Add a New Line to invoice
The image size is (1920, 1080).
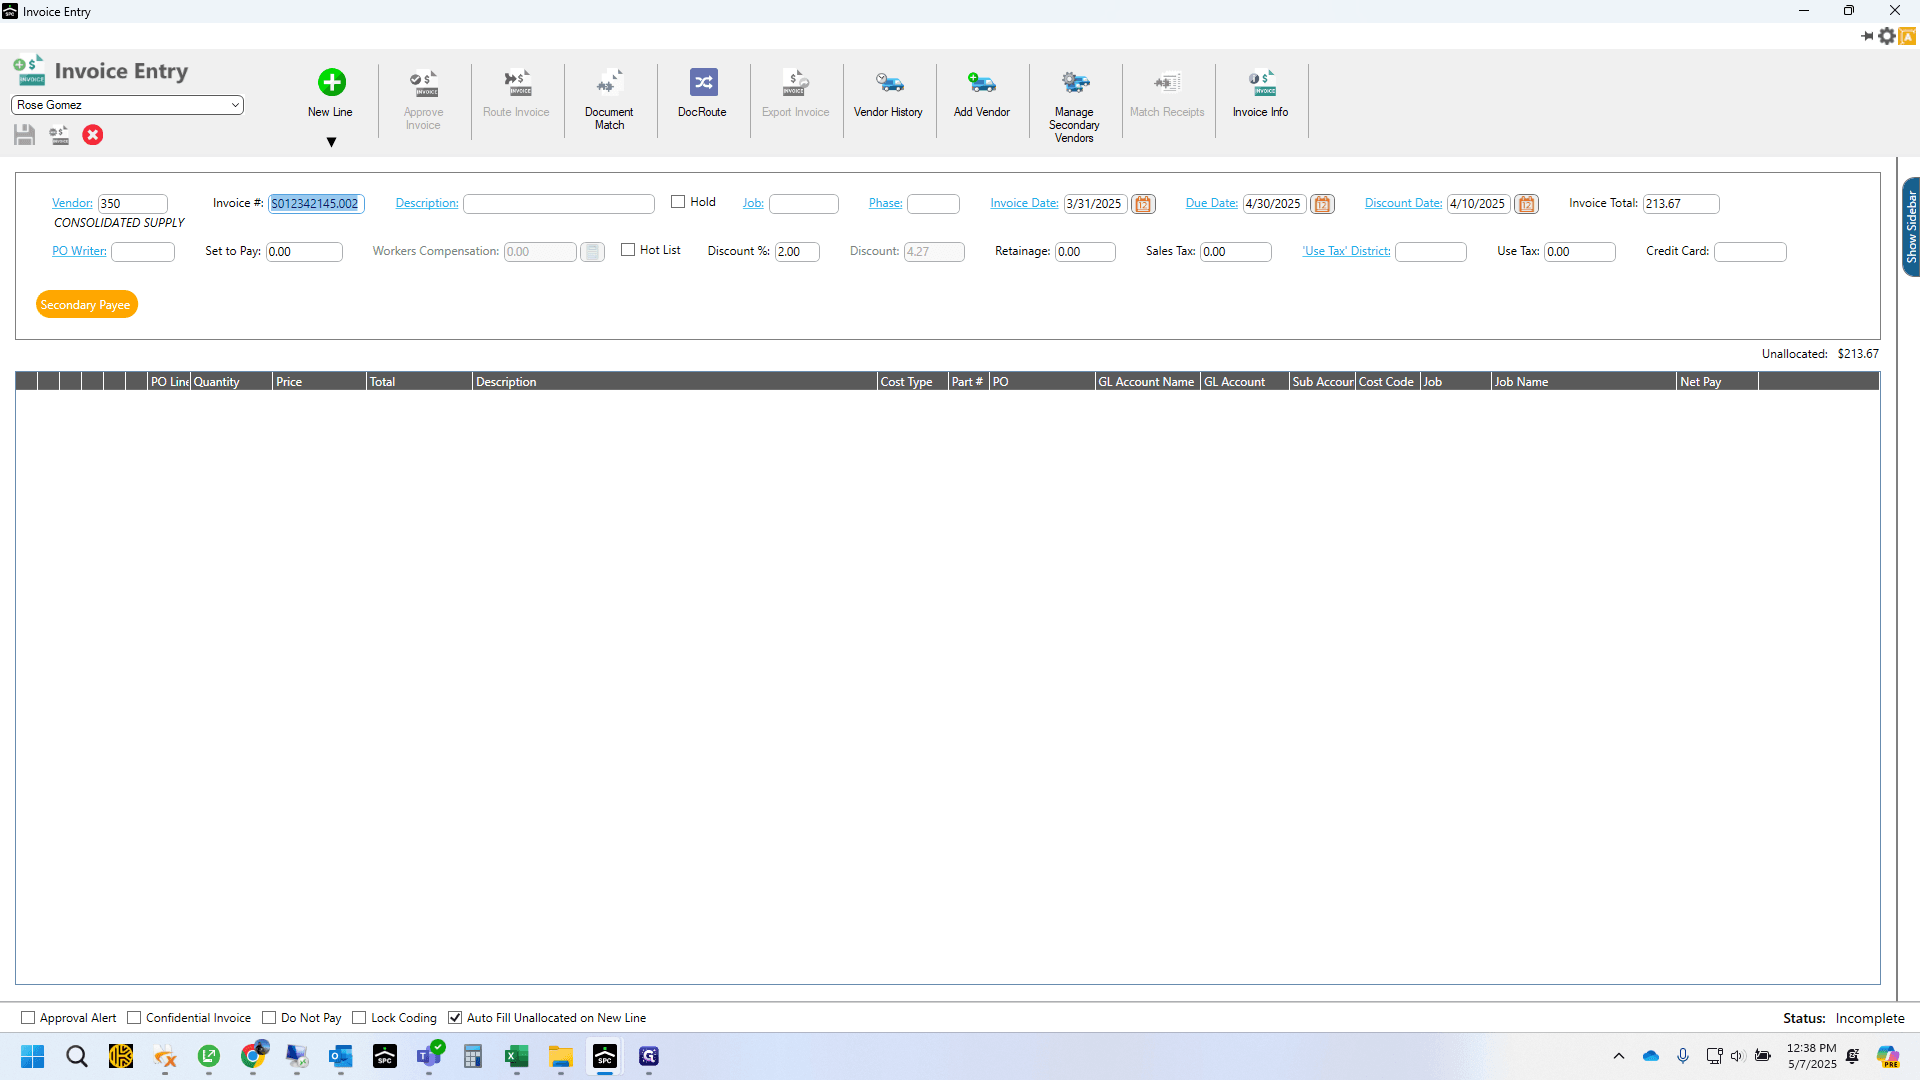point(331,94)
